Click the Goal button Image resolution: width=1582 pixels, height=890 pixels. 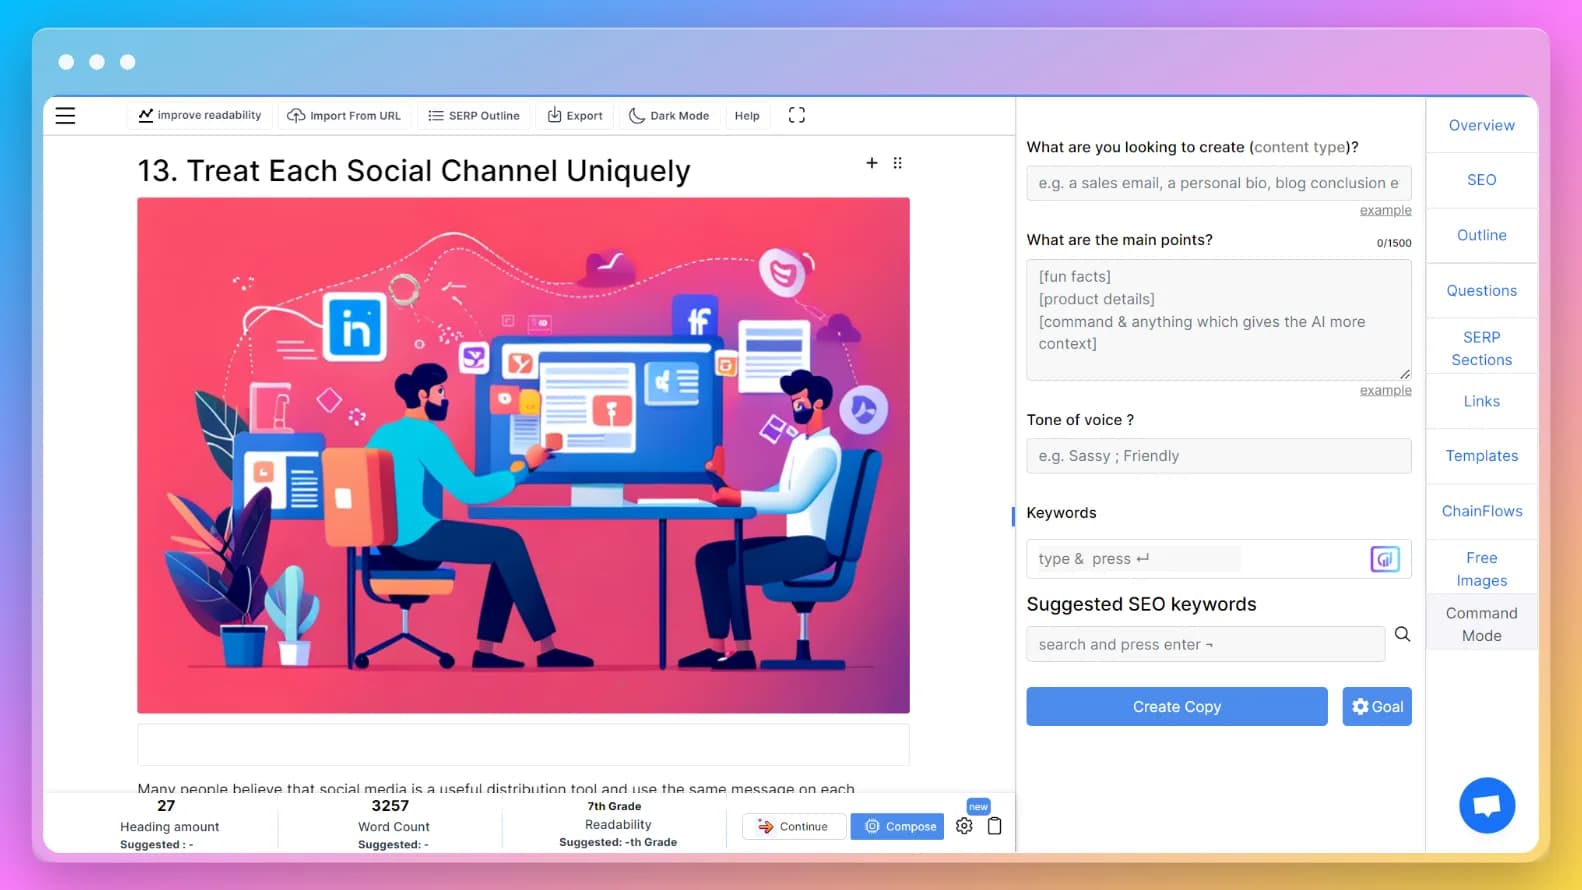click(1376, 706)
